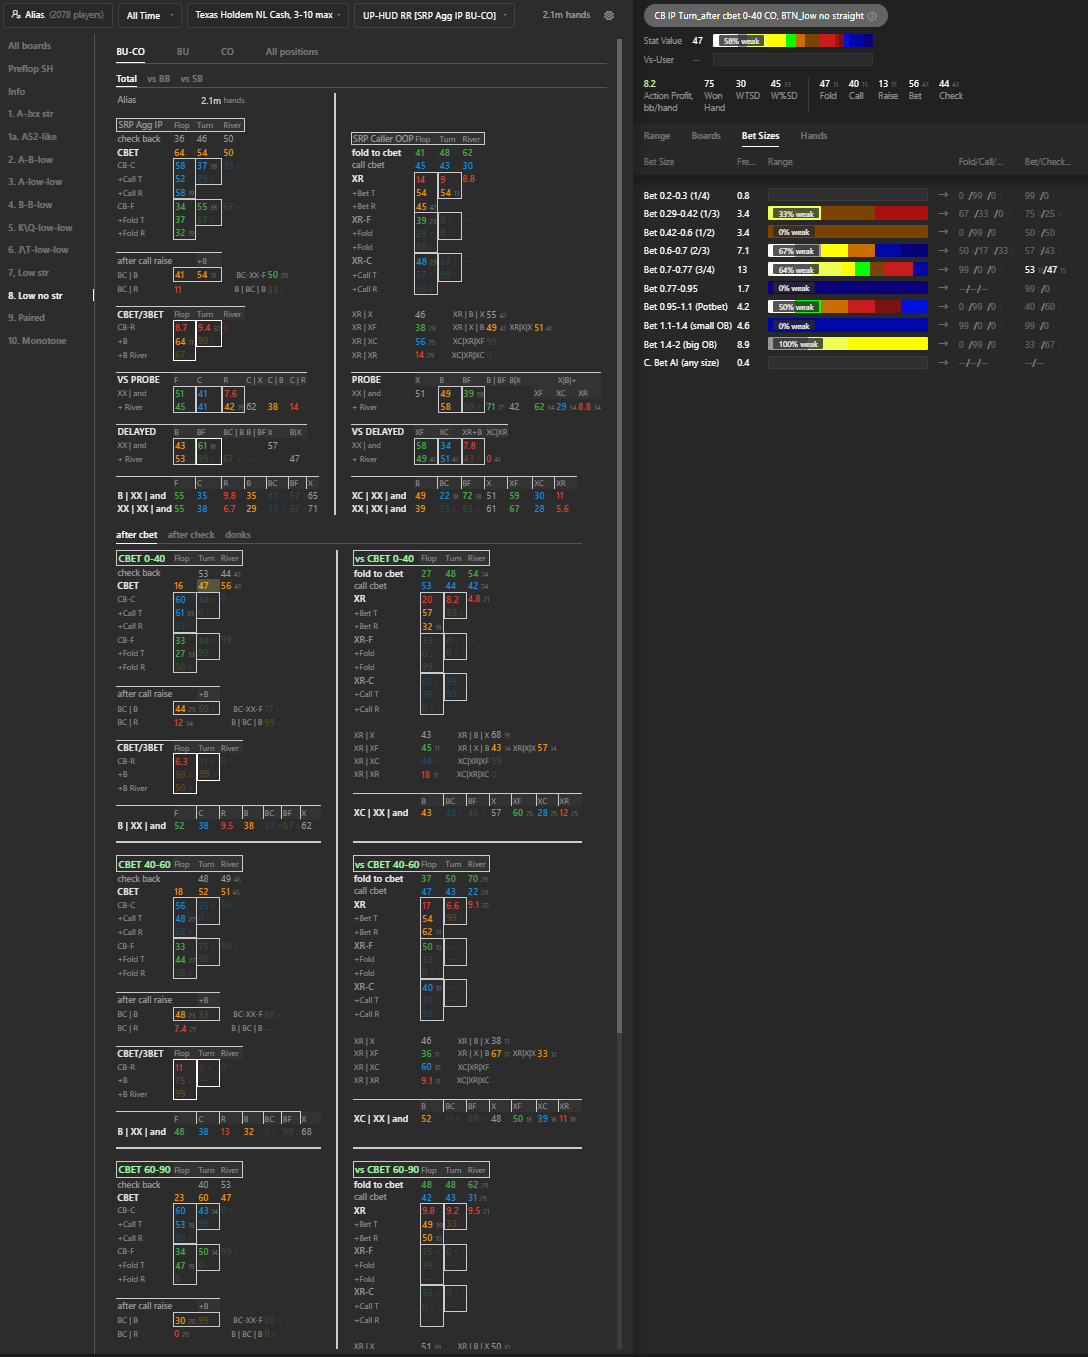
Task: Click the blue range bar for Bet 1.1-1.4
Action: click(848, 325)
